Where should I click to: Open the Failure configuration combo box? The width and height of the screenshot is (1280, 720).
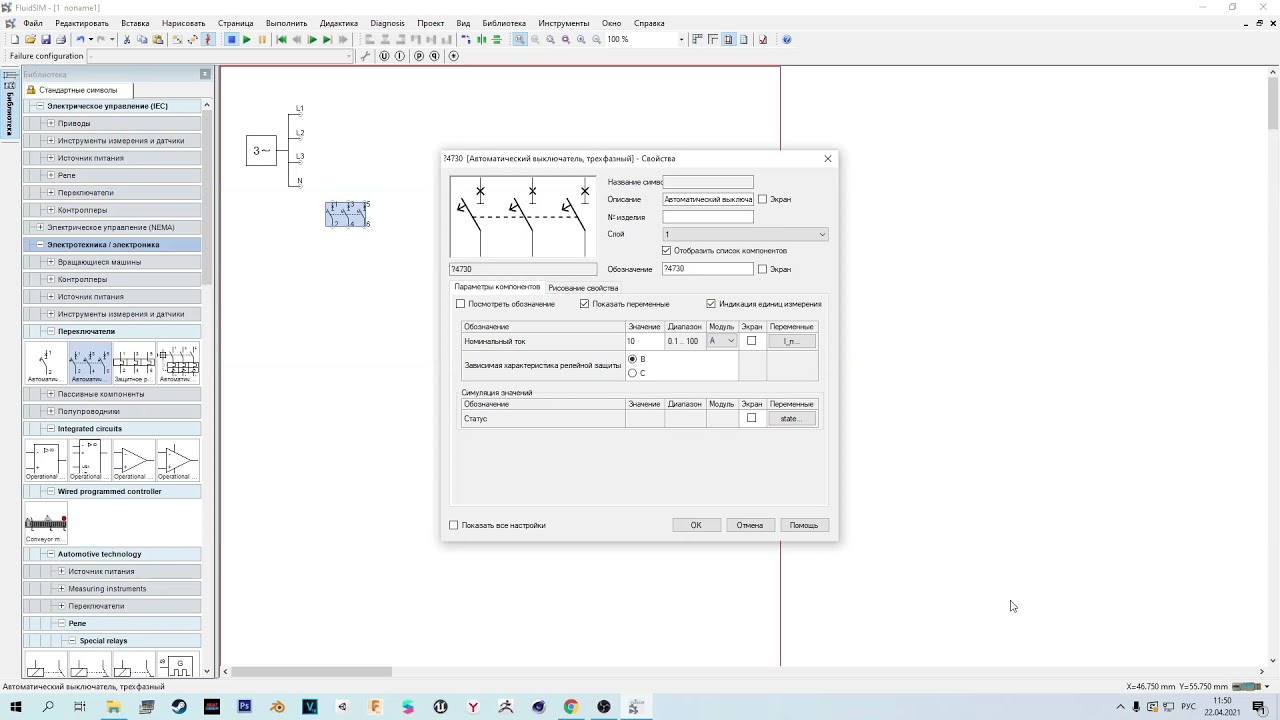coord(220,56)
